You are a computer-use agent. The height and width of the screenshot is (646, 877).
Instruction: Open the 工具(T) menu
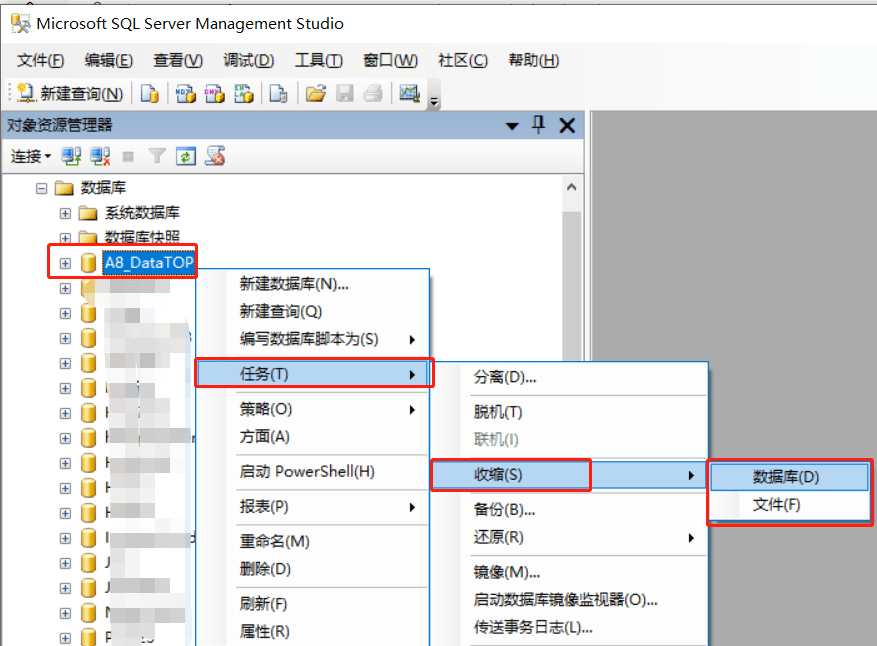click(318, 60)
